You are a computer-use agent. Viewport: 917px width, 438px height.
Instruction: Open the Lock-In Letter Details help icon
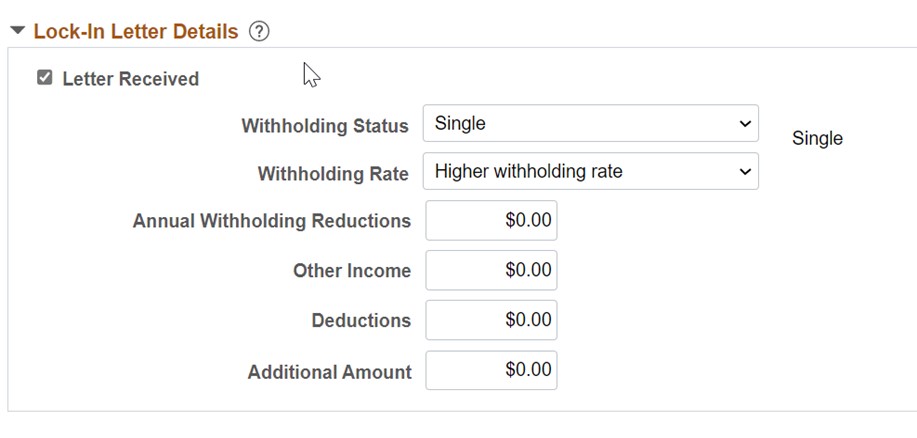click(x=259, y=31)
